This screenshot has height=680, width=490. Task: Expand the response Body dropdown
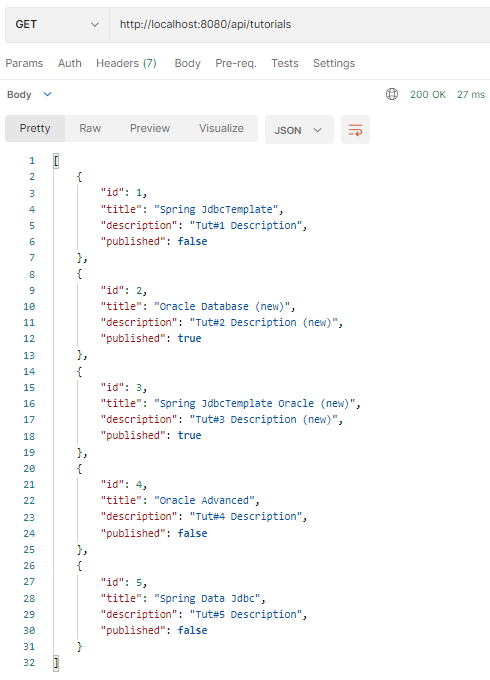coord(29,95)
